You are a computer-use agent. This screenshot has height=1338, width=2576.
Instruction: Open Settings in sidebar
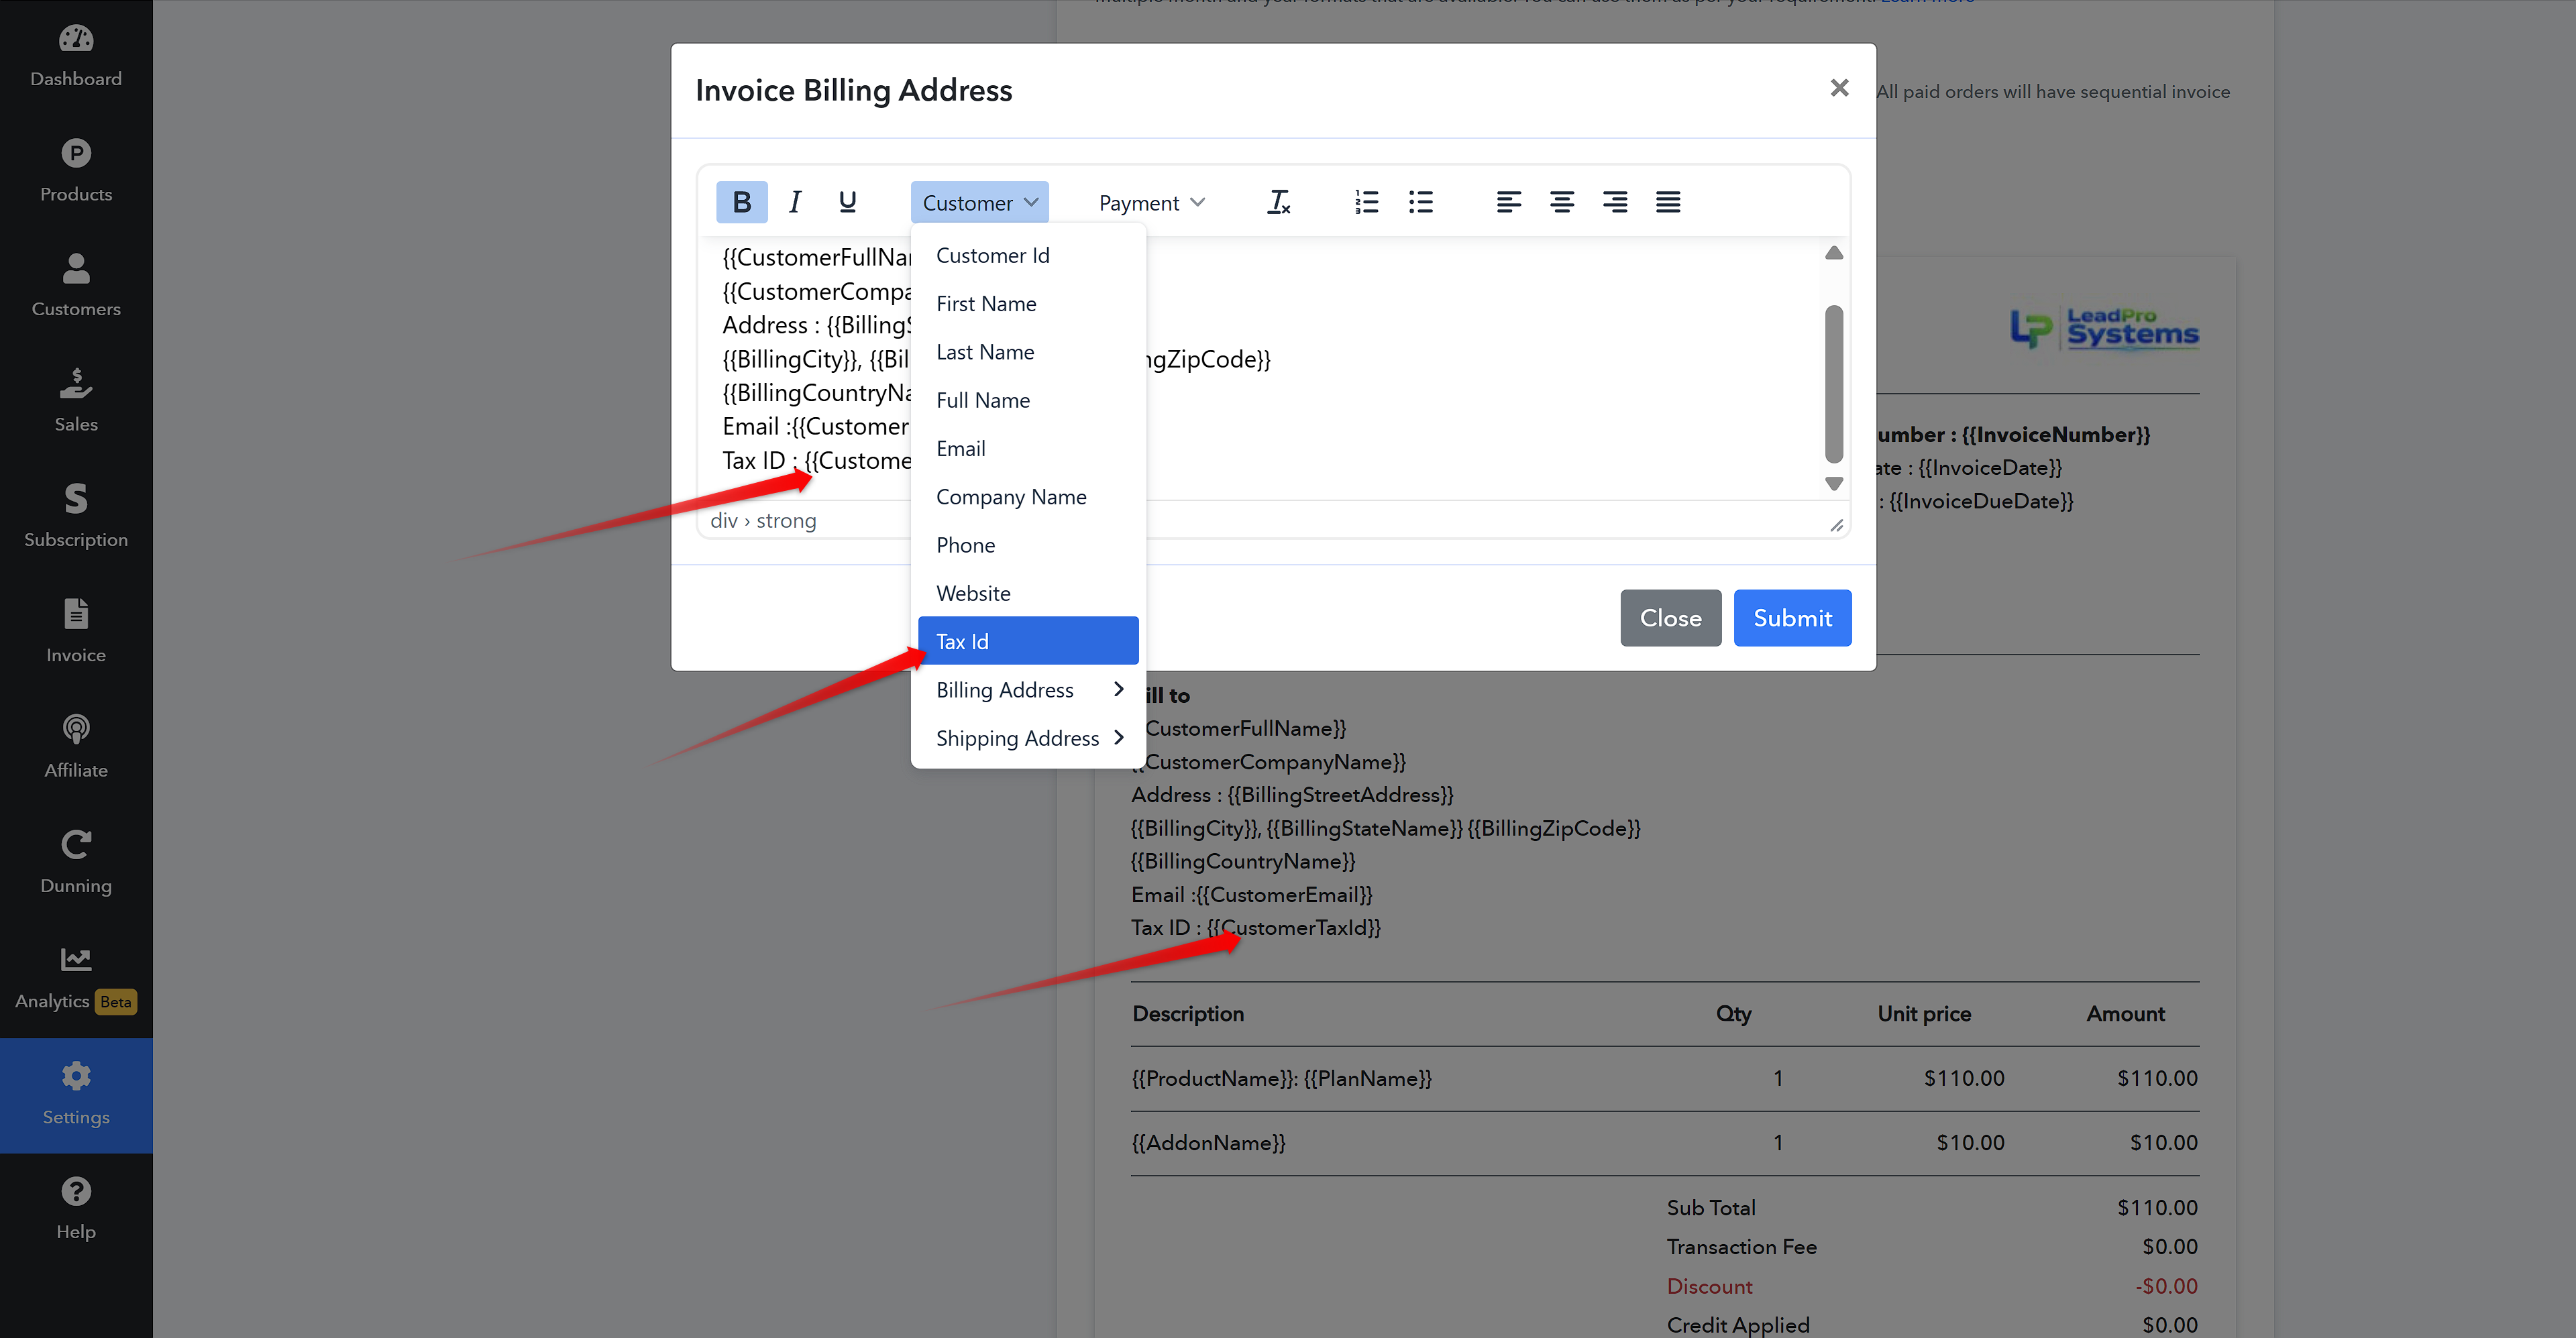[x=76, y=1095]
